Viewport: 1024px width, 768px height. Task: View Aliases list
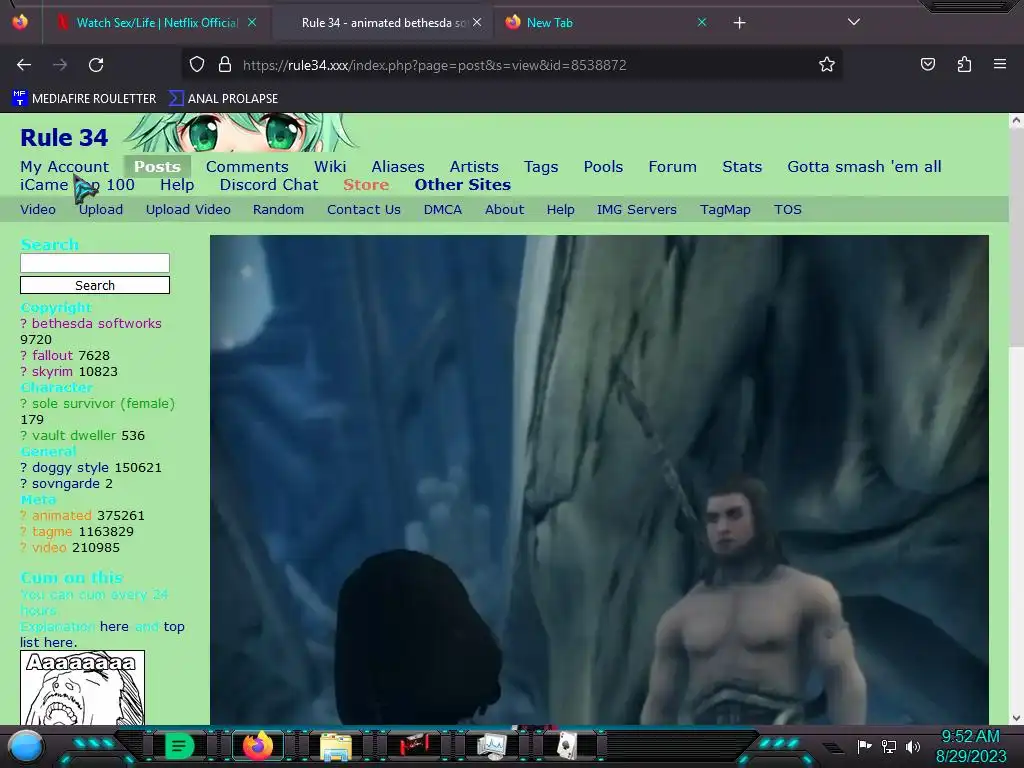tap(398, 167)
